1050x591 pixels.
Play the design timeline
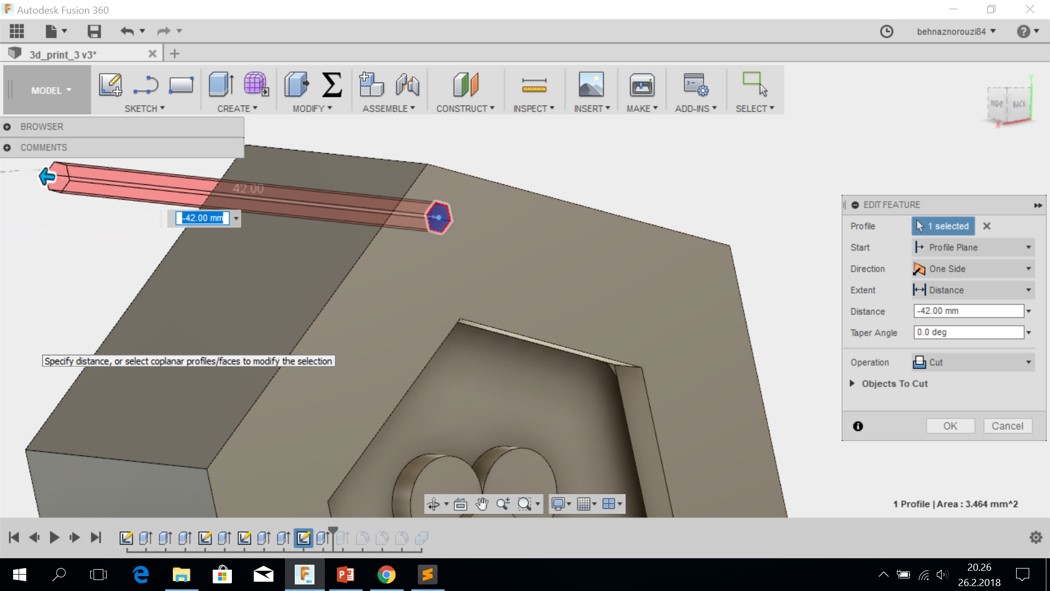coord(54,537)
